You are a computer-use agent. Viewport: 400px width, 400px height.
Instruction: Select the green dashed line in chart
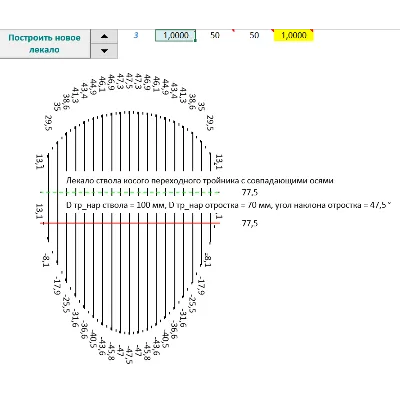[130, 192]
